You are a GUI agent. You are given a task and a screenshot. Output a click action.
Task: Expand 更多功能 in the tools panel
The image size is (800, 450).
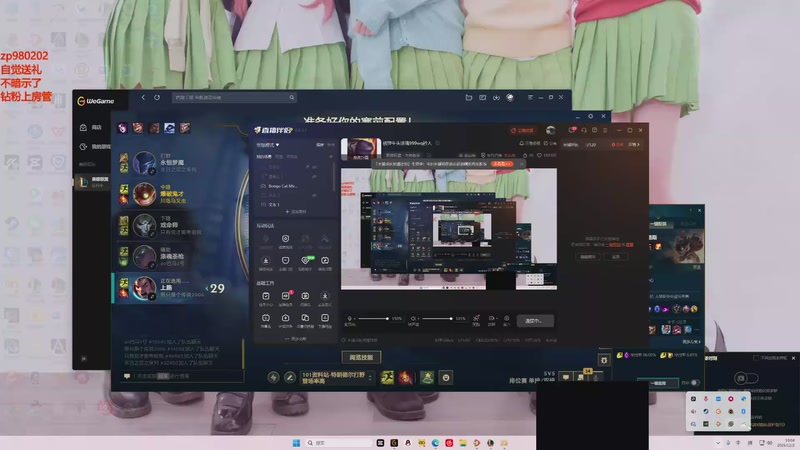pyautogui.click(x=296, y=339)
